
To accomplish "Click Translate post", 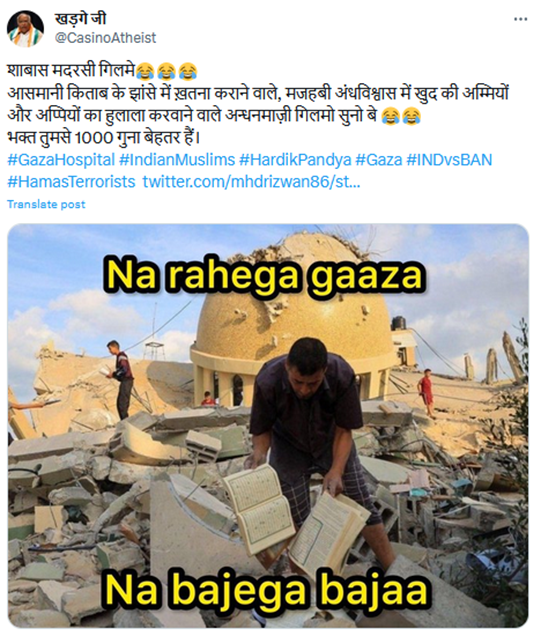I will pyautogui.click(x=46, y=204).
